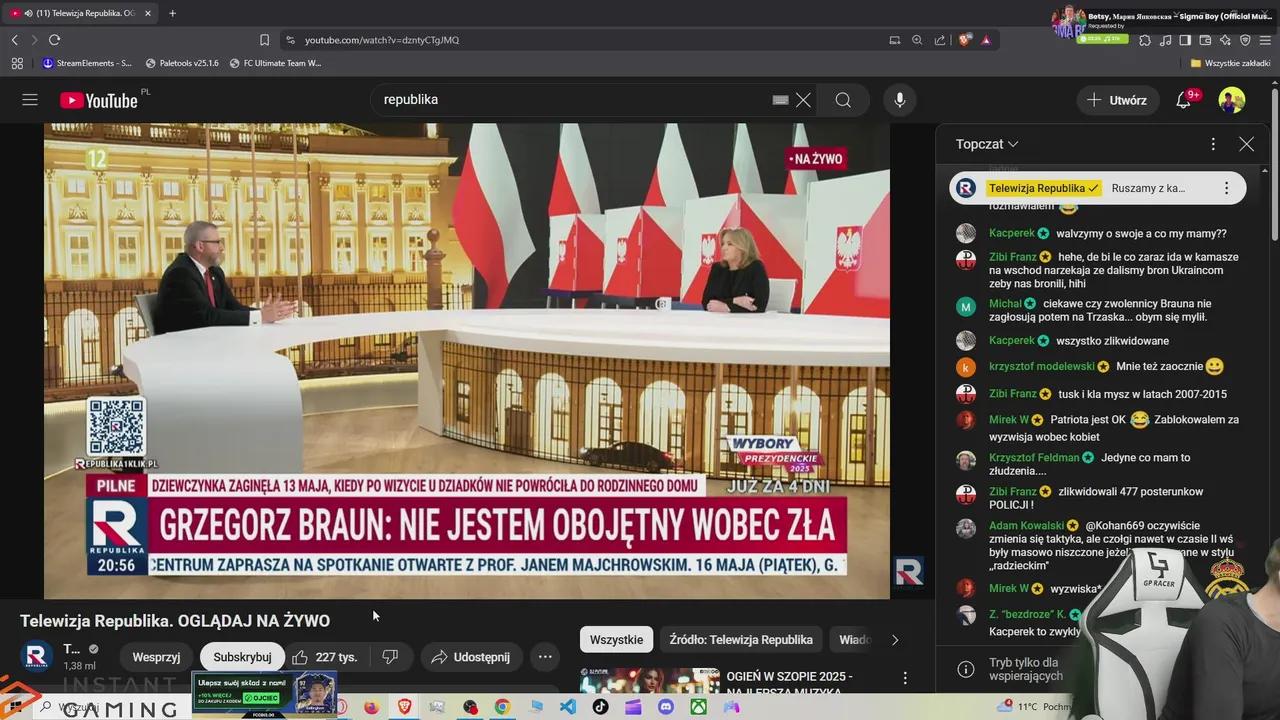Open YouTube notifications bell

coord(1184,100)
